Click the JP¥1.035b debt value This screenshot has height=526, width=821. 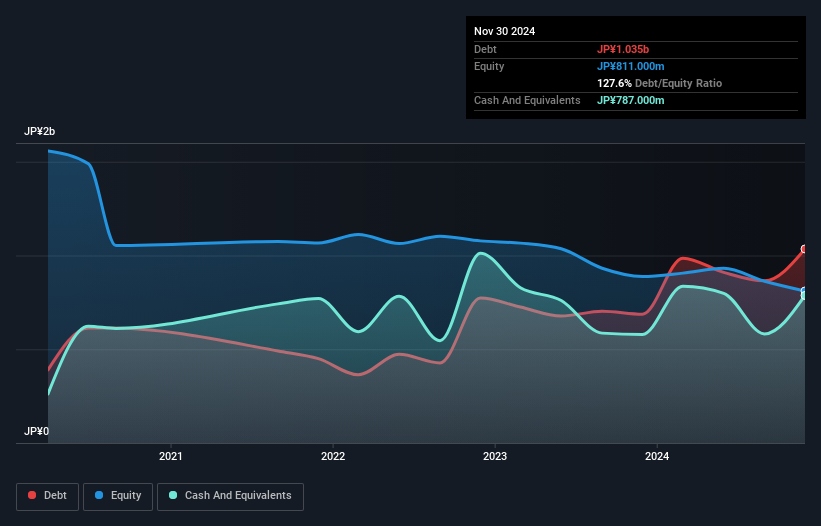pos(623,49)
